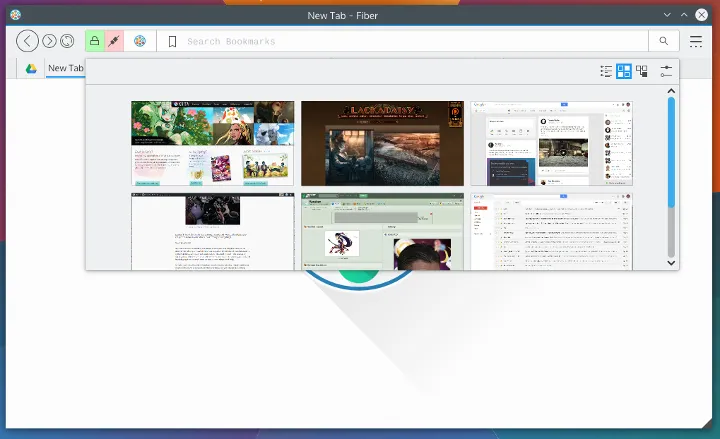Reload the page with the refresh icon

(x=67, y=41)
